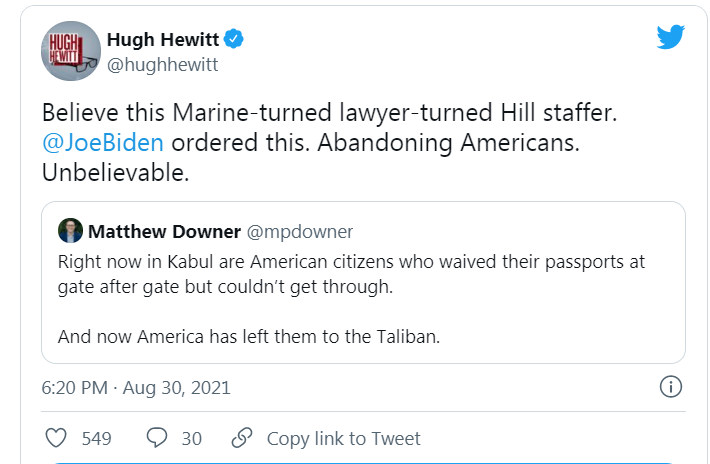Viewport: 710px width, 464px height.
Task: Click Matthew Downer's small avatar
Action: (x=69, y=230)
